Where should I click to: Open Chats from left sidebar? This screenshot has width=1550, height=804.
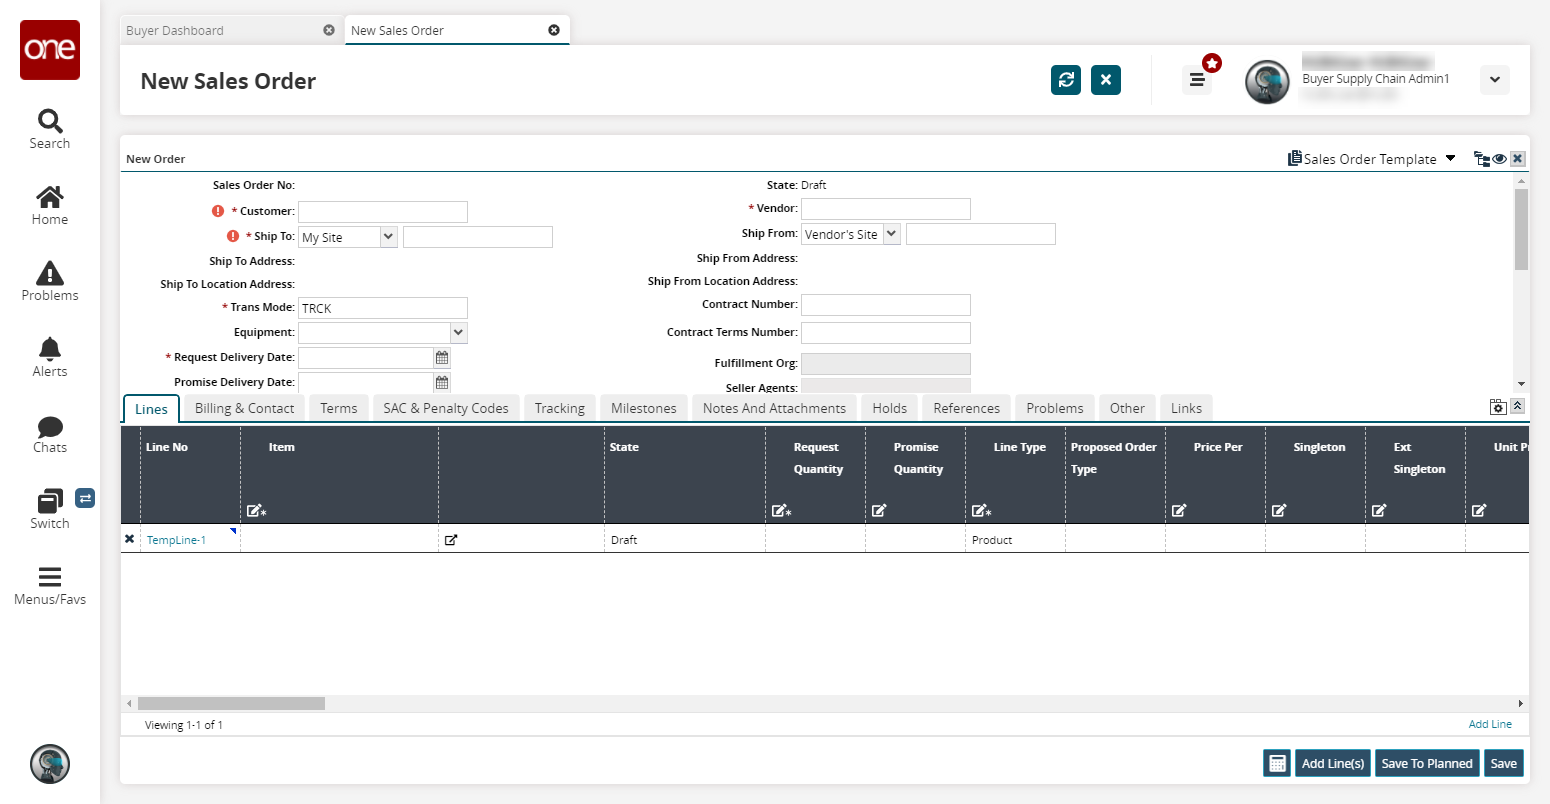click(50, 434)
